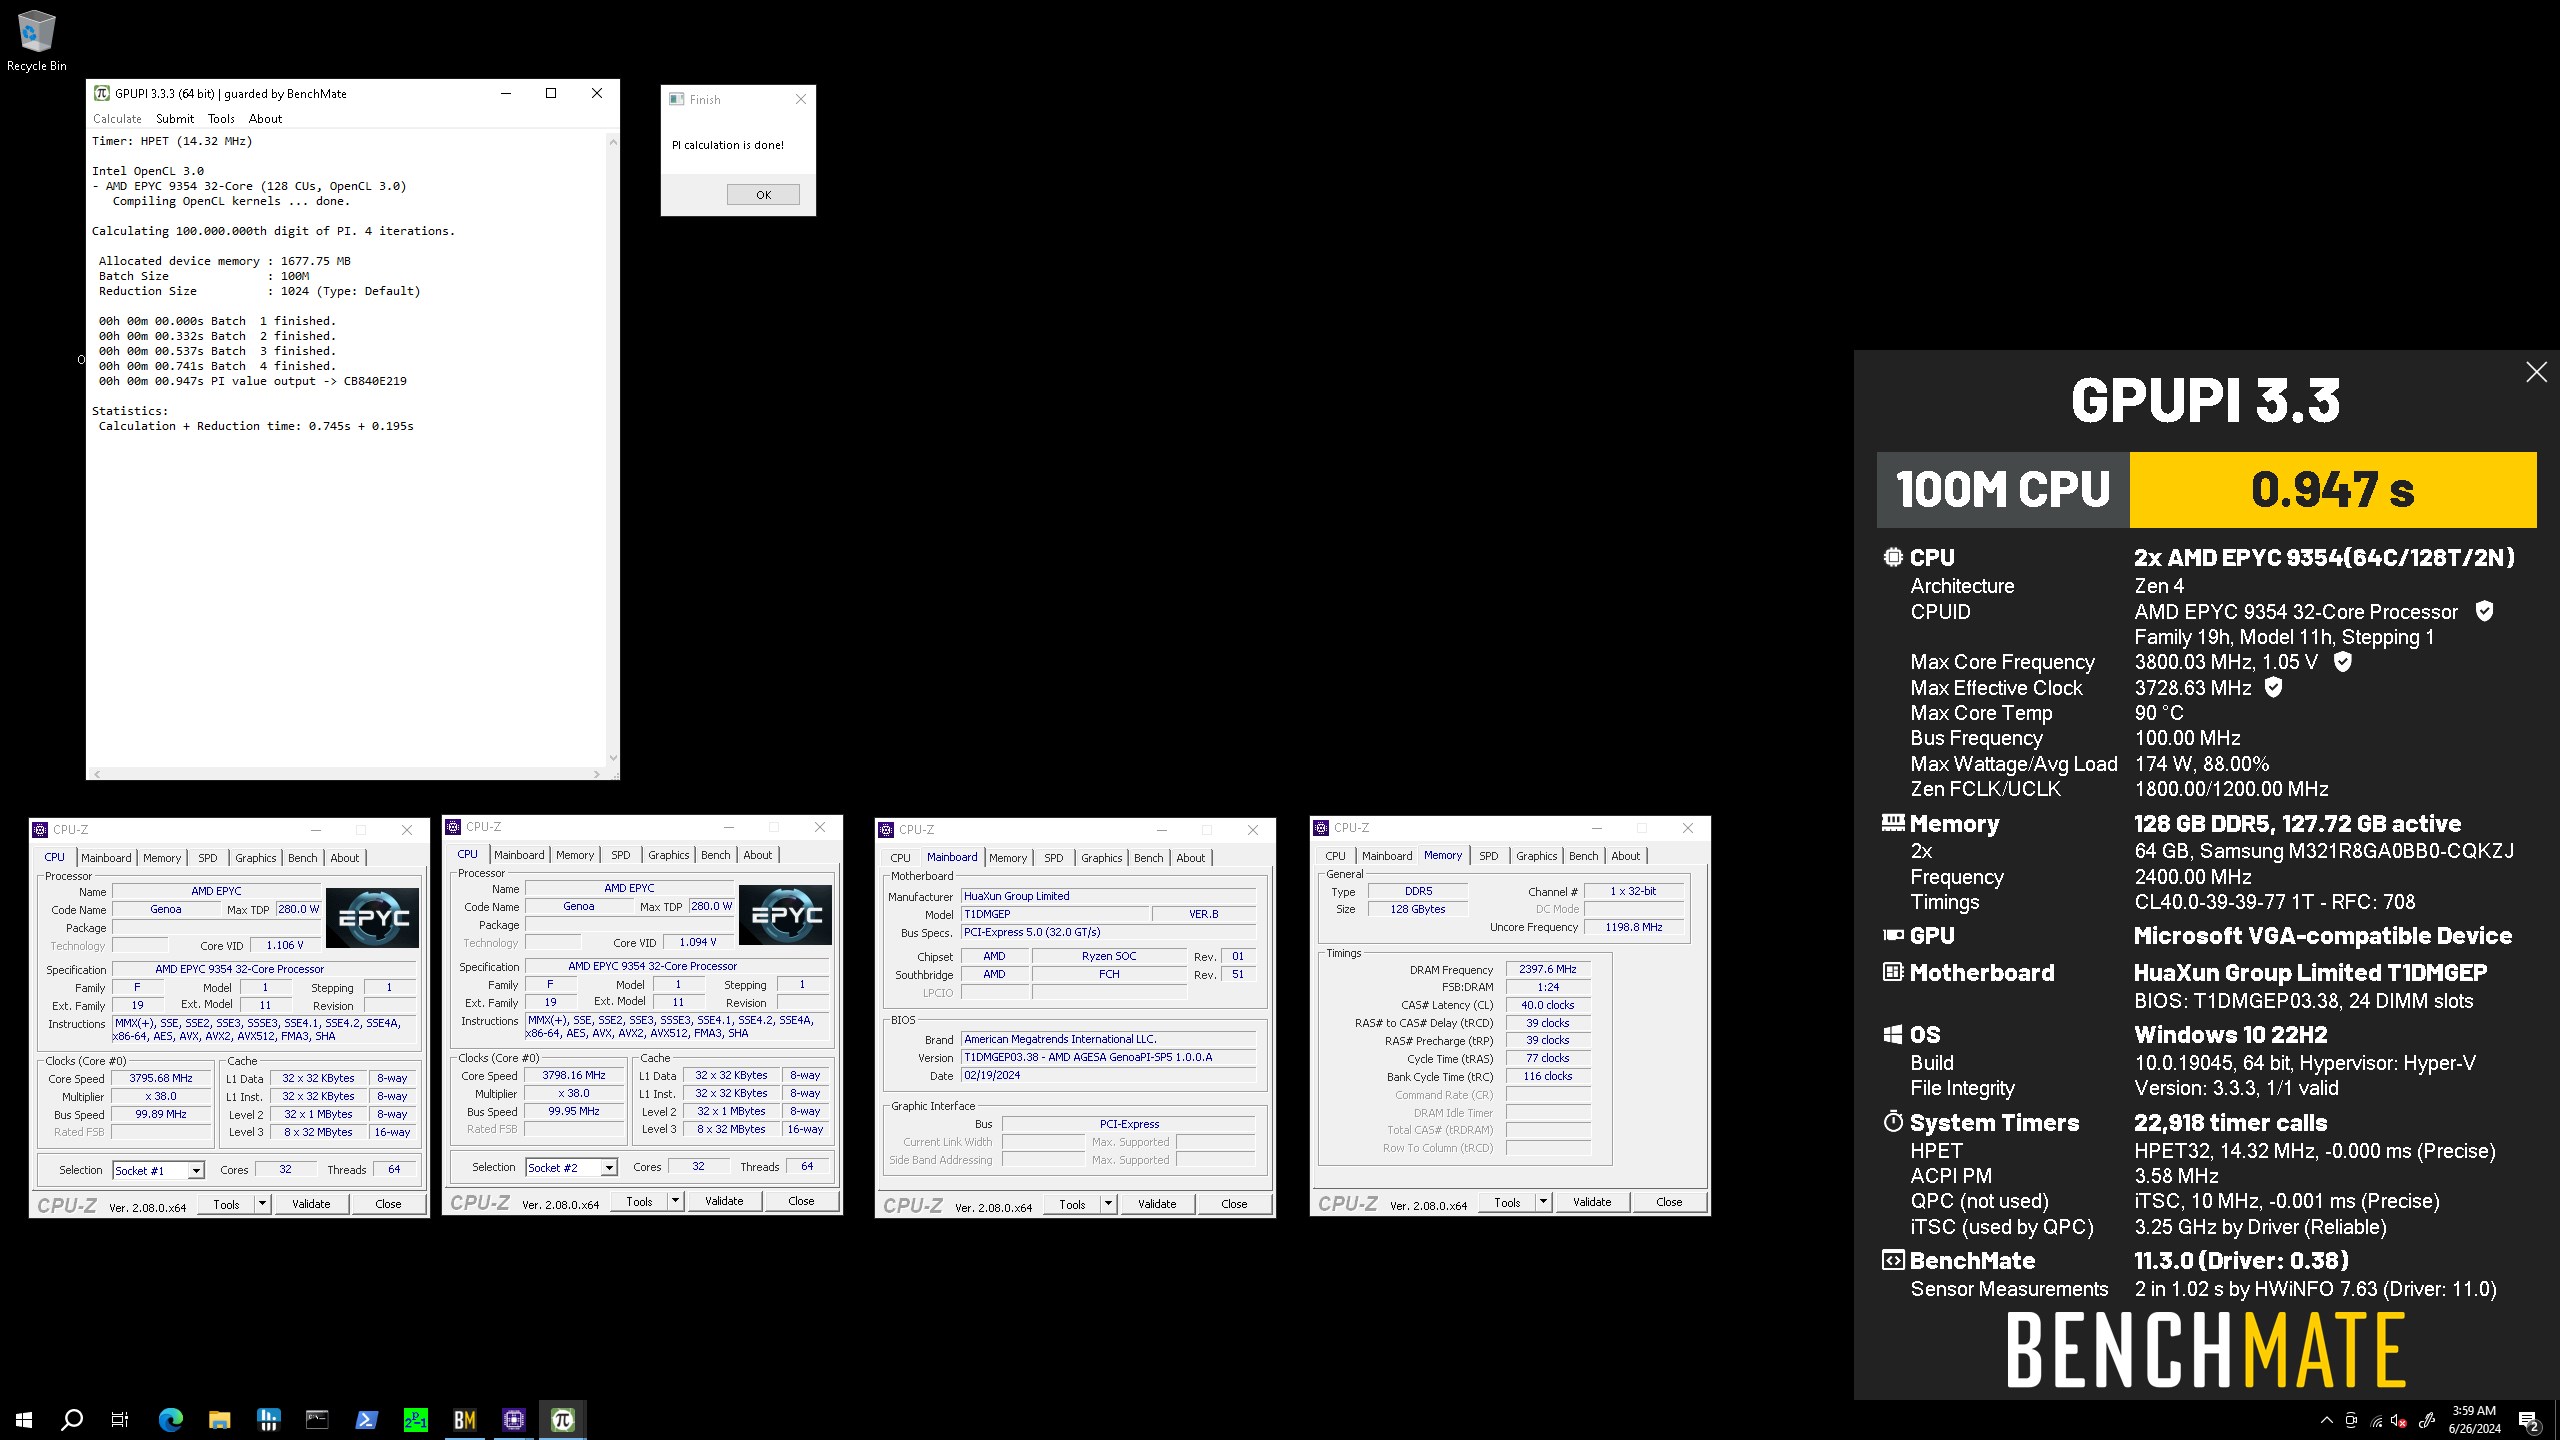Click the Tools button in the Socket #2 CPU-Z window
2560x1440 pixels.
click(x=639, y=1201)
